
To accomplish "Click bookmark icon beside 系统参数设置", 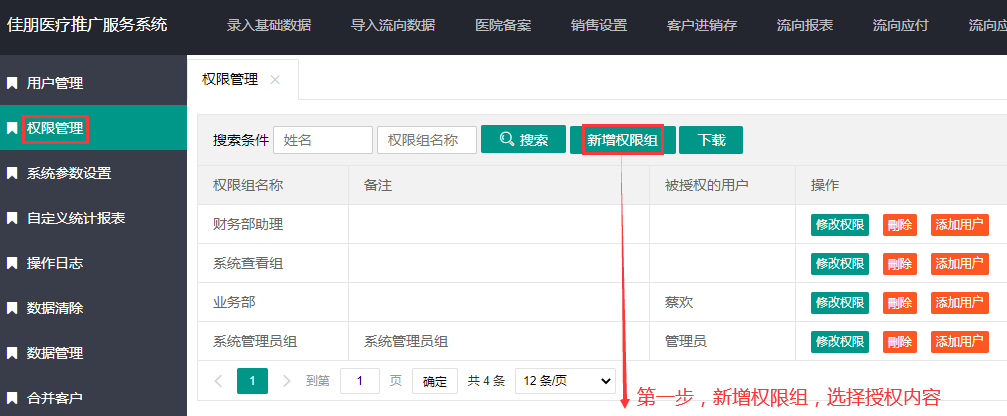I will 12,173.
